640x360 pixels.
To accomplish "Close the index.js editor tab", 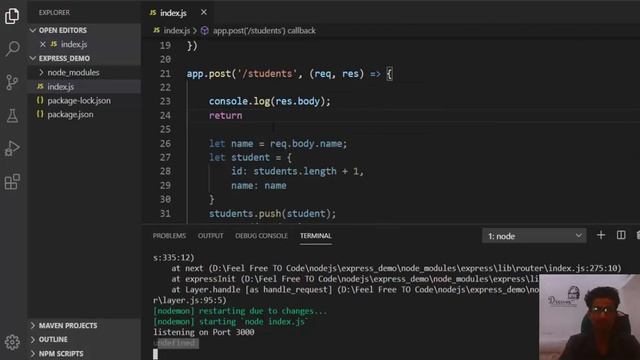I will [x=204, y=13].
